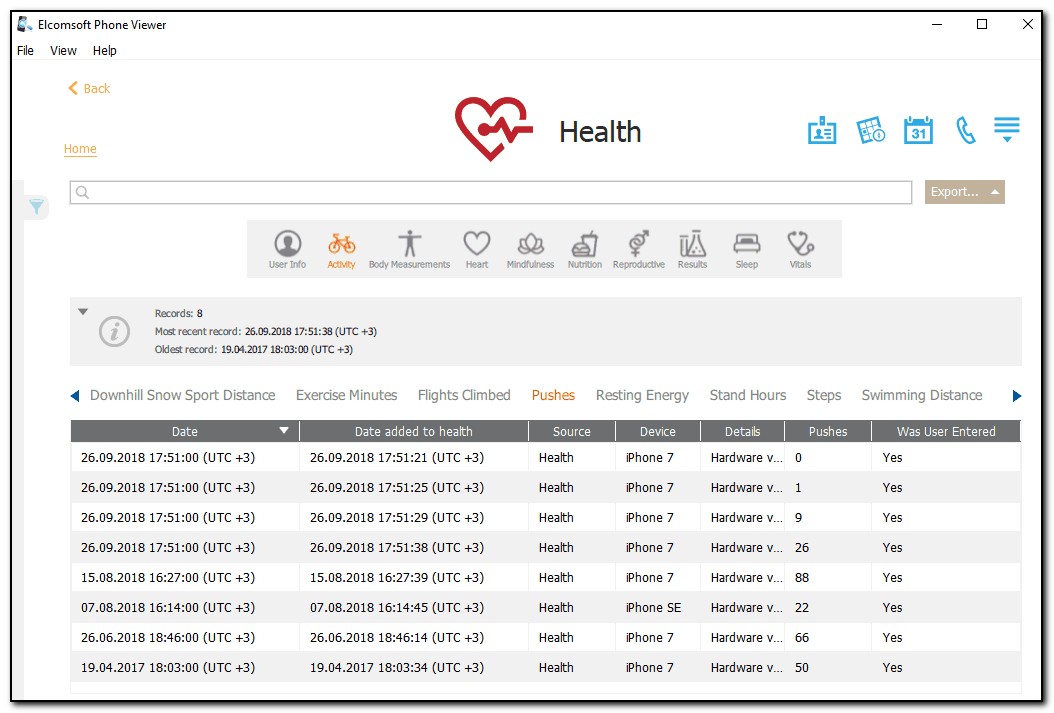Switch to the Steps tab
This screenshot has height=713, width=1054.
coord(824,395)
